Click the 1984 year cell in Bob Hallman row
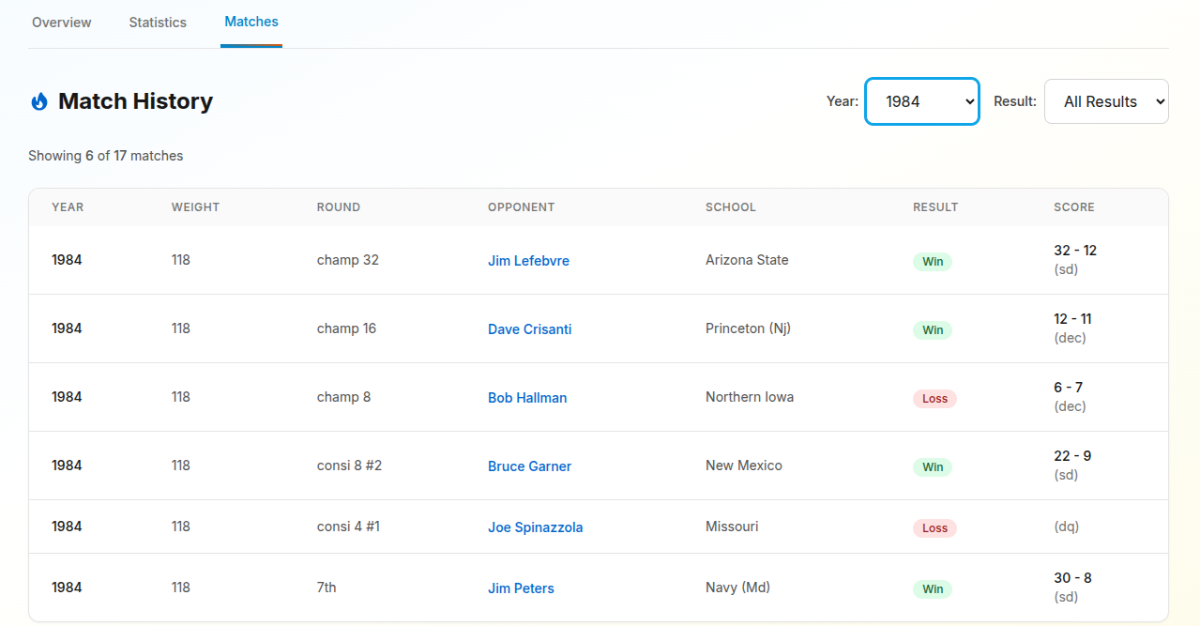 [67, 397]
